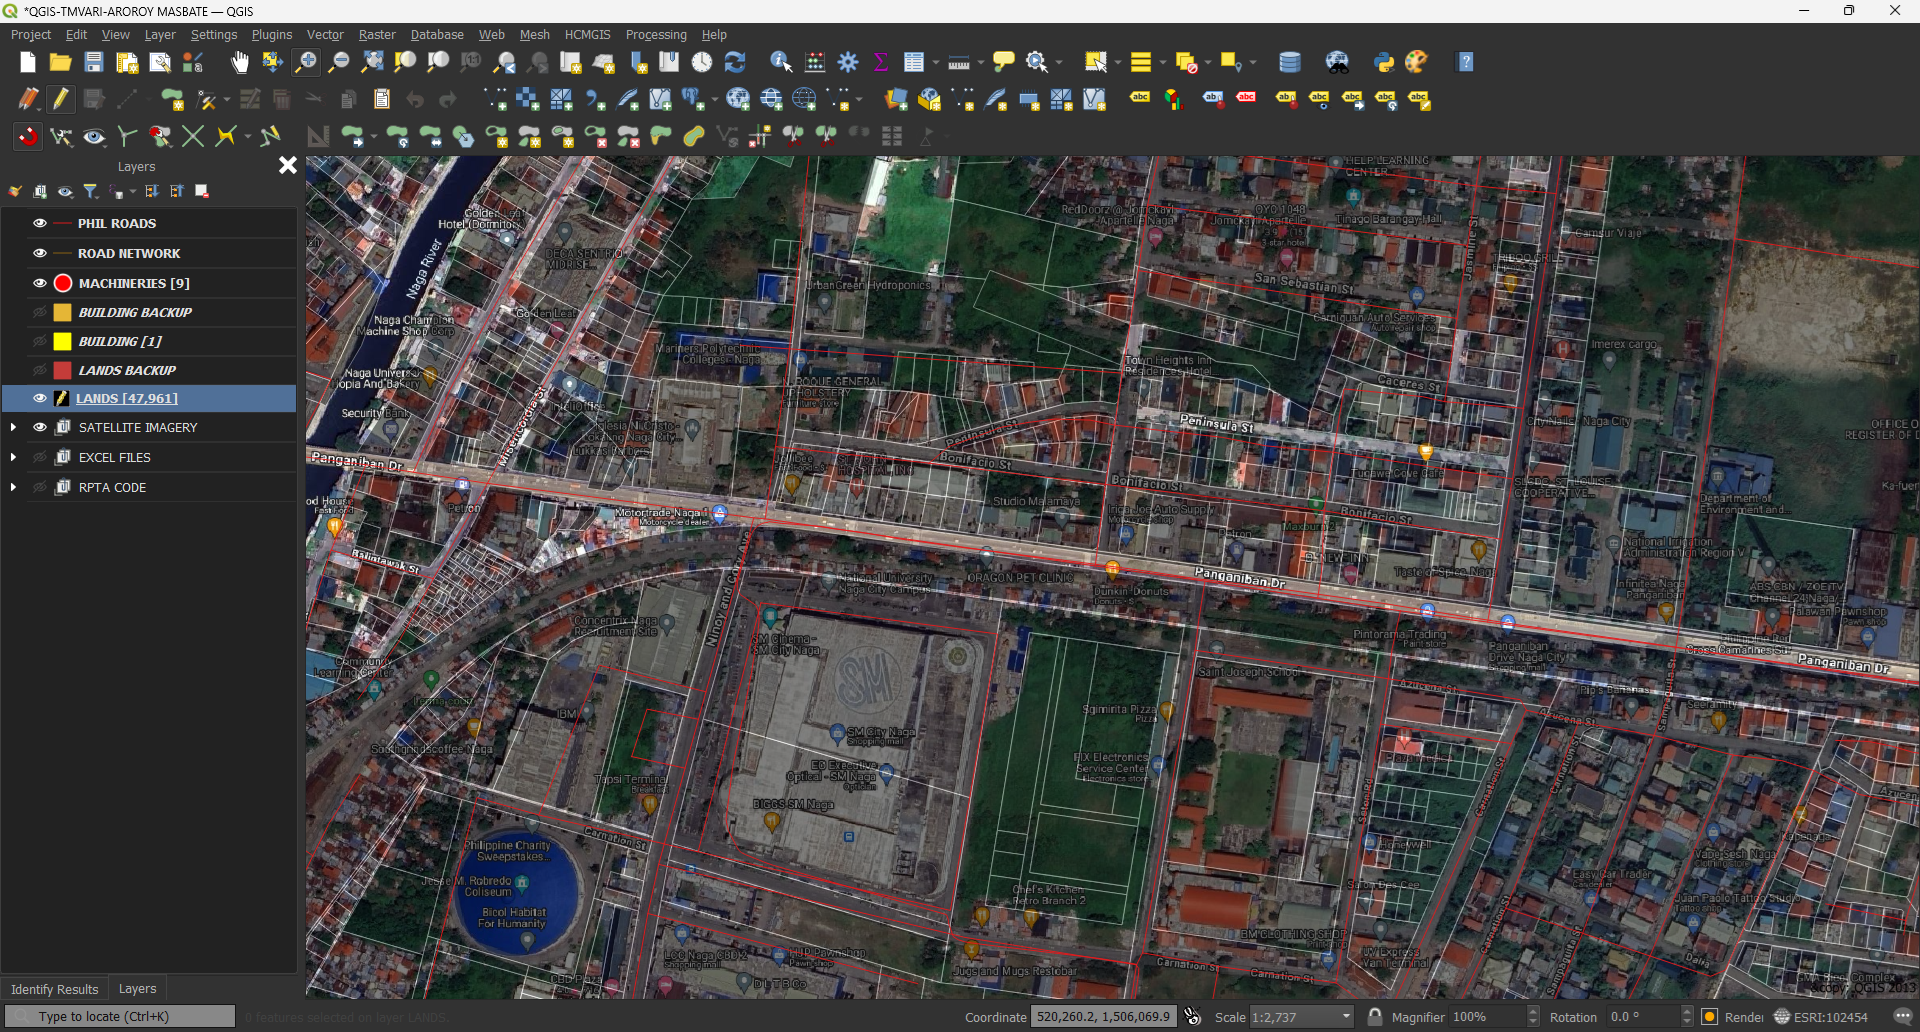Click the Coordinate value field
This screenshot has width=1920, height=1032.
point(1104,1017)
